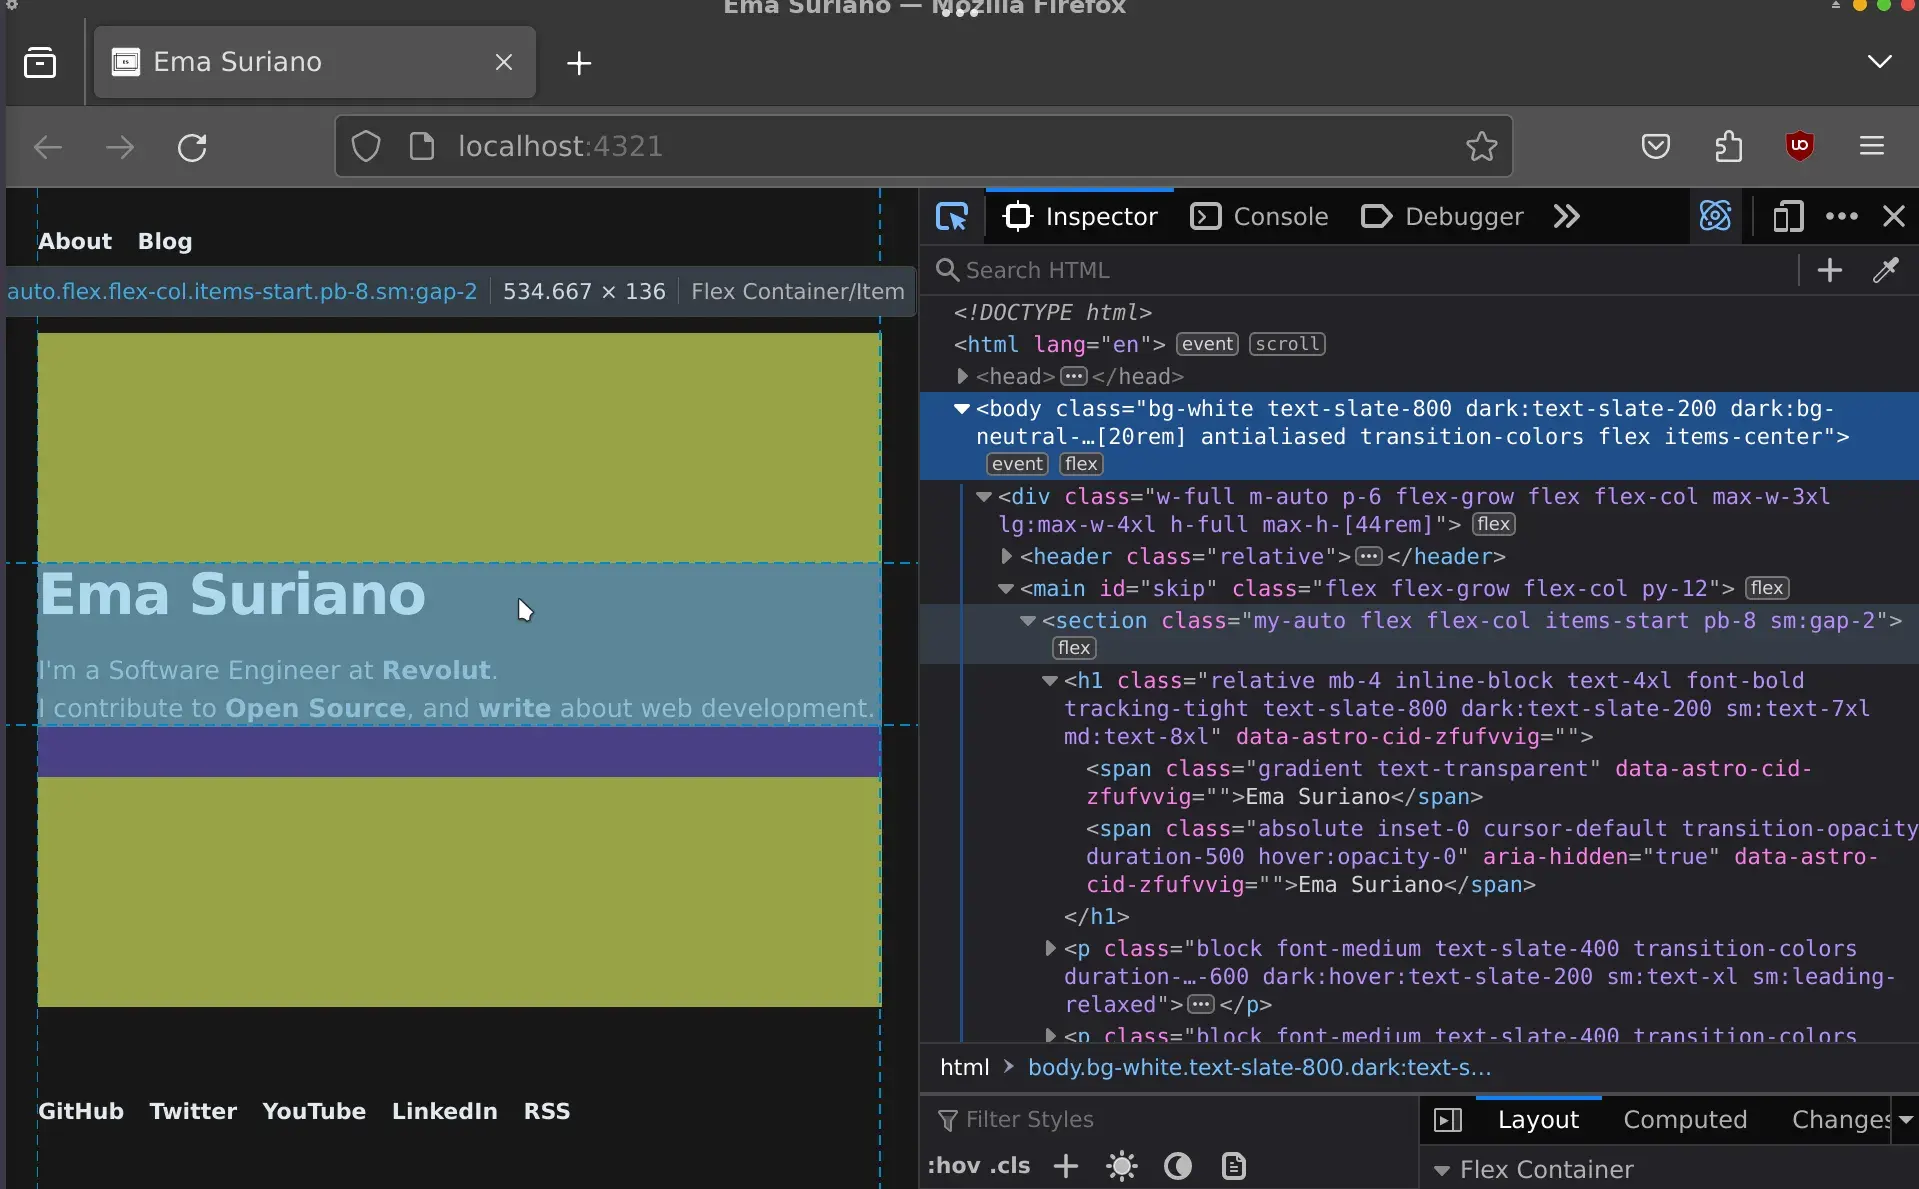
Task: Toggle flex badge on w-full div
Action: (1494, 524)
